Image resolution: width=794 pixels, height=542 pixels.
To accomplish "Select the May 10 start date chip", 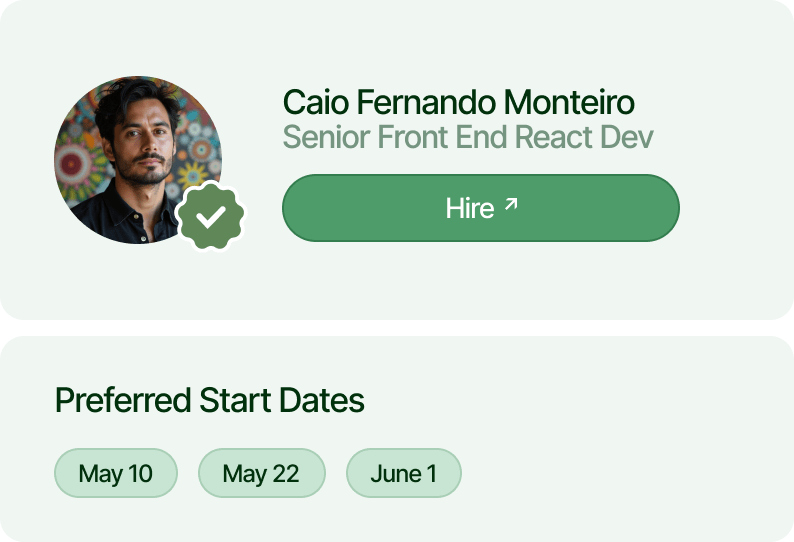I will click(116, 473).
